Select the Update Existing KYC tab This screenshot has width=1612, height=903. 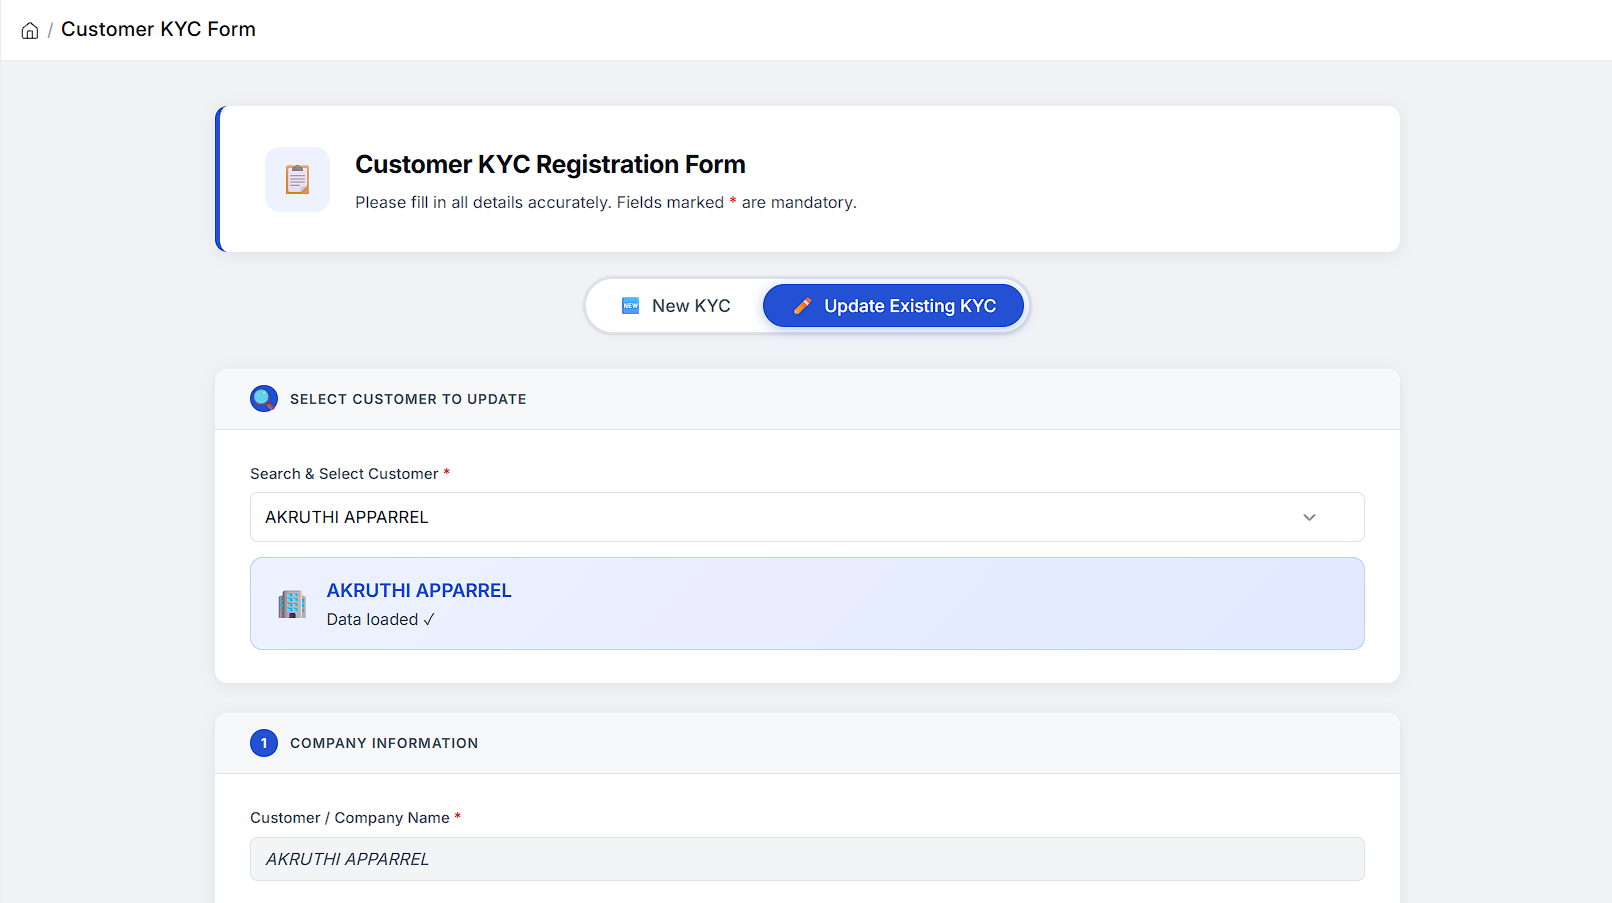tap(893, 306)
